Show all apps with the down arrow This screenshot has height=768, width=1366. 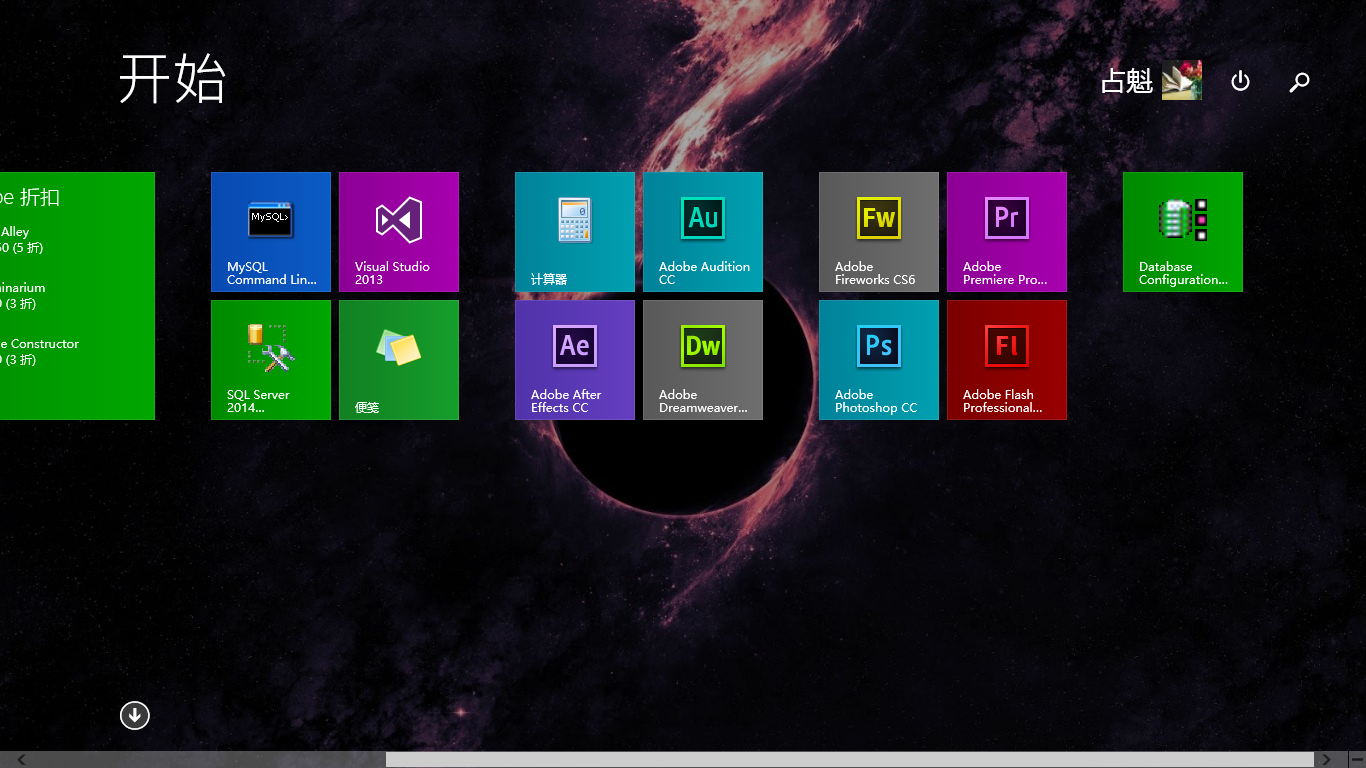click(135, 715)
